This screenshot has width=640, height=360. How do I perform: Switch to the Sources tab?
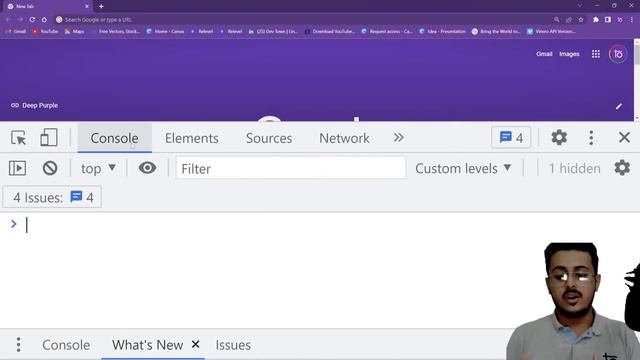[x=269, y=138]
